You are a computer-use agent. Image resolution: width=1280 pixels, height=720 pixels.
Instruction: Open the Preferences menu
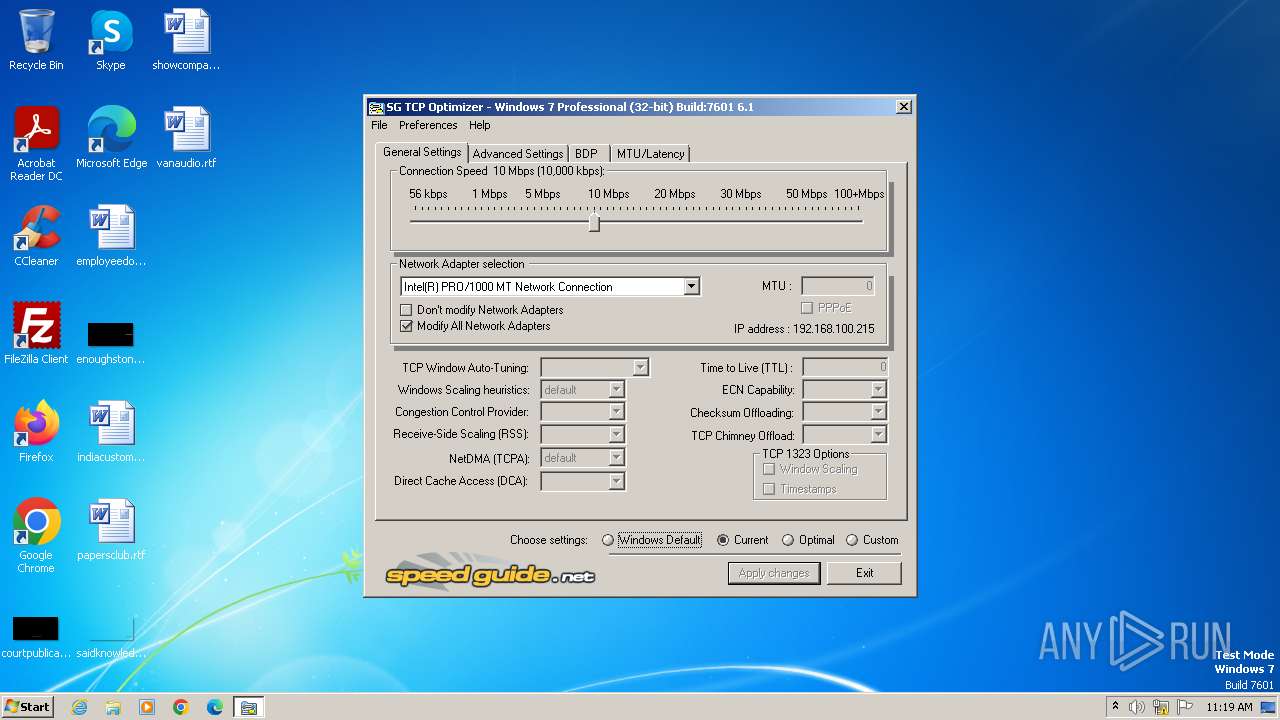(x=428, y=125)
